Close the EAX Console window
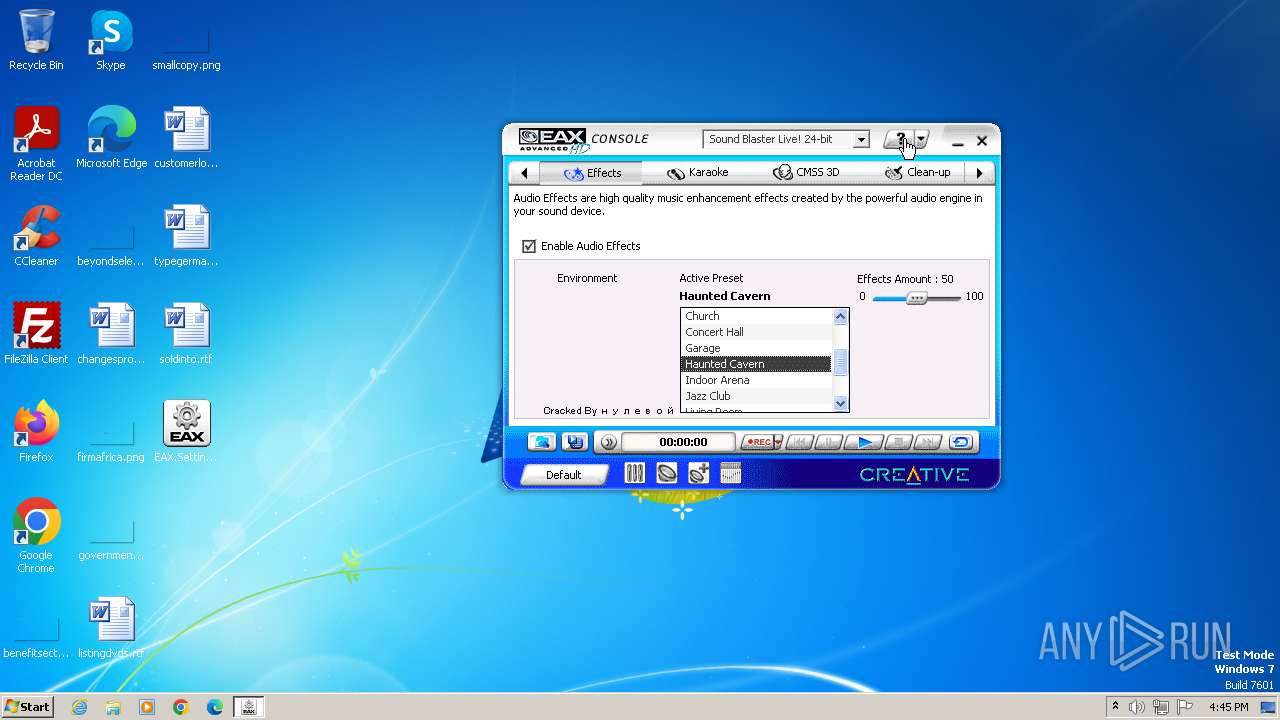Image resolution: width=1280 pixels, height=720 pixels. tap(982, 141)
